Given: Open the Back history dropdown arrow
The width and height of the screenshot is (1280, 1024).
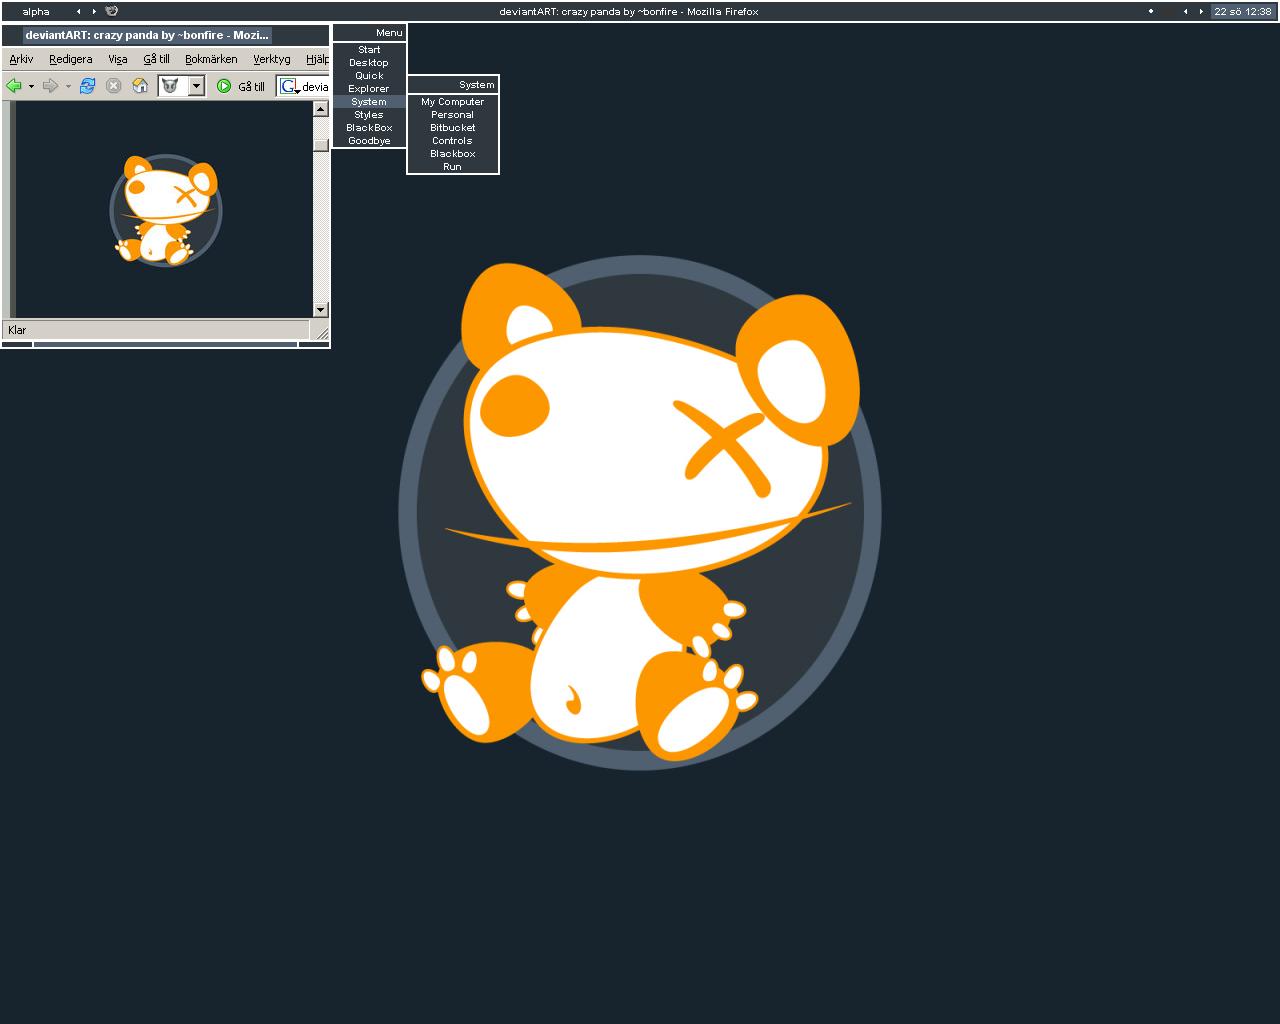Looking at the screenshot, I should [x=31, y=86].
